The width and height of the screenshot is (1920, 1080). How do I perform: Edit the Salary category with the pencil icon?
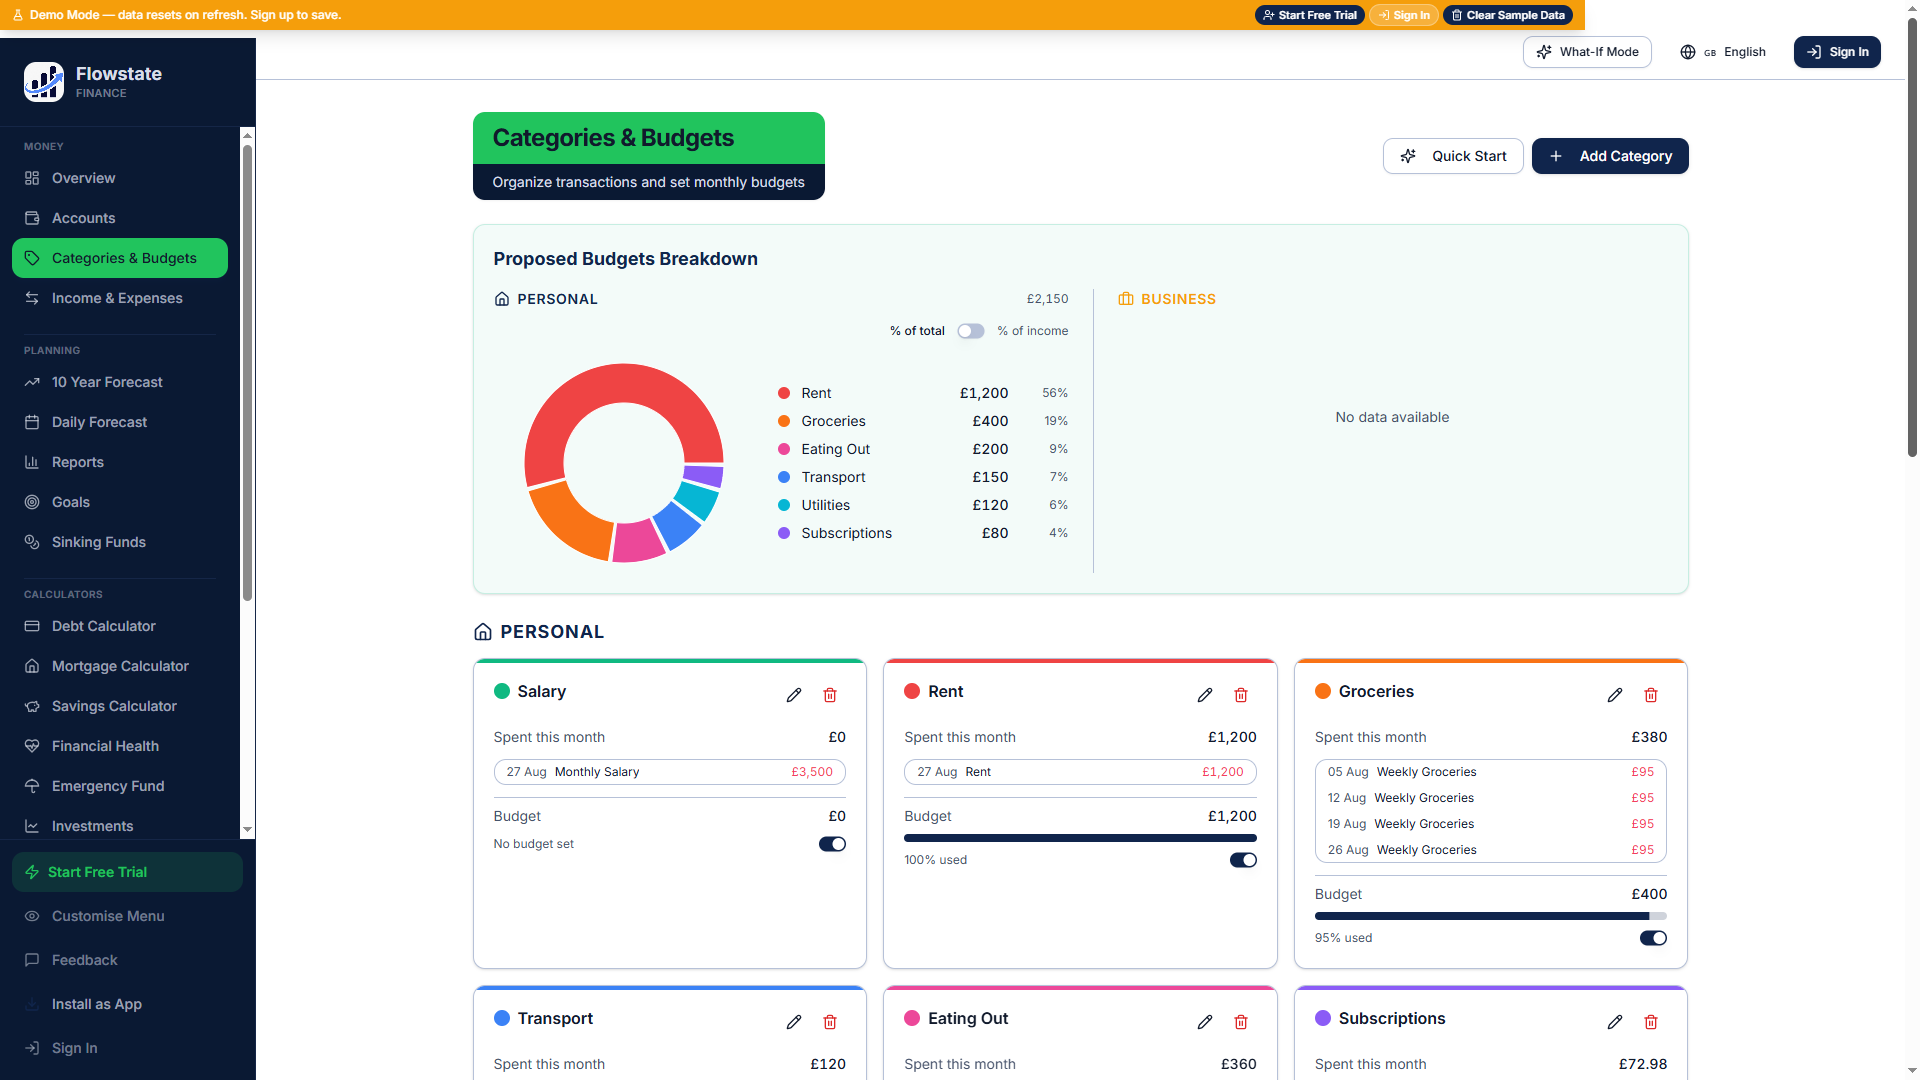[794, 695]
